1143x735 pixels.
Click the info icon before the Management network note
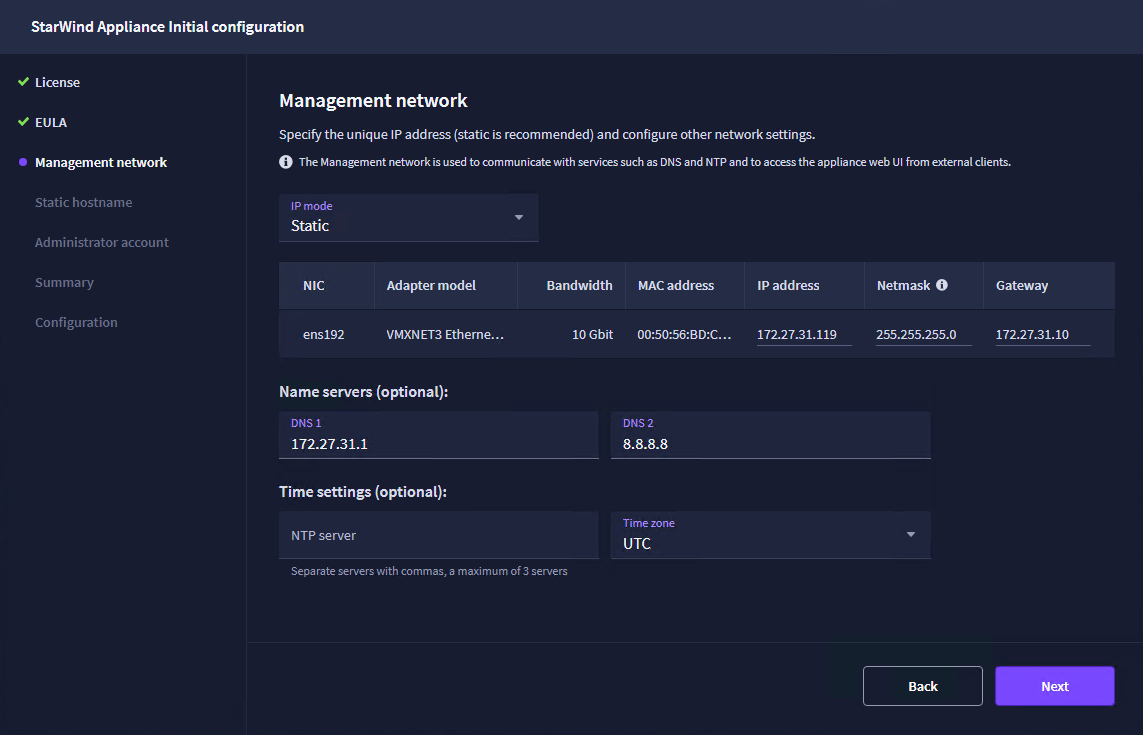(286, 162)
